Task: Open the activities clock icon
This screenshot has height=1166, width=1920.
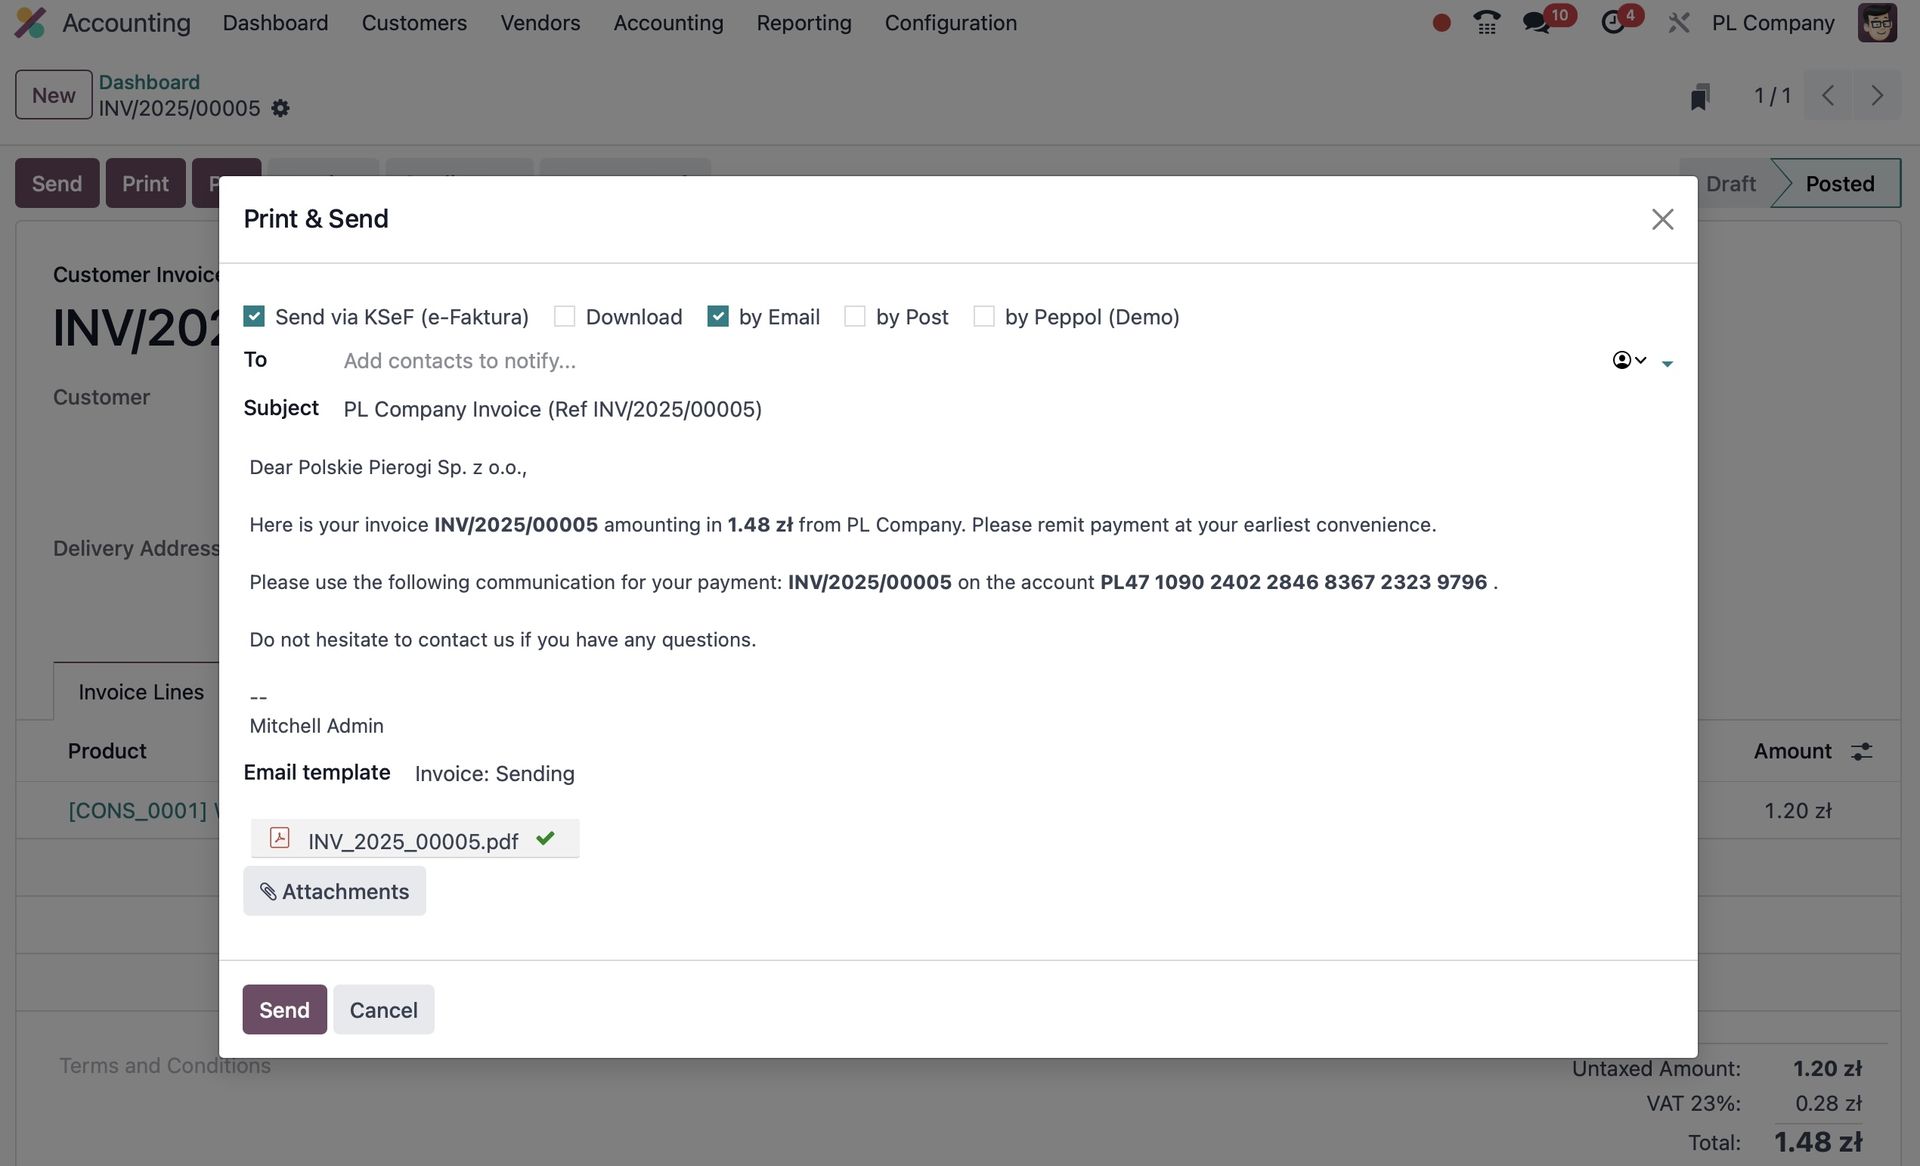Action: [x=1613, y=22]
